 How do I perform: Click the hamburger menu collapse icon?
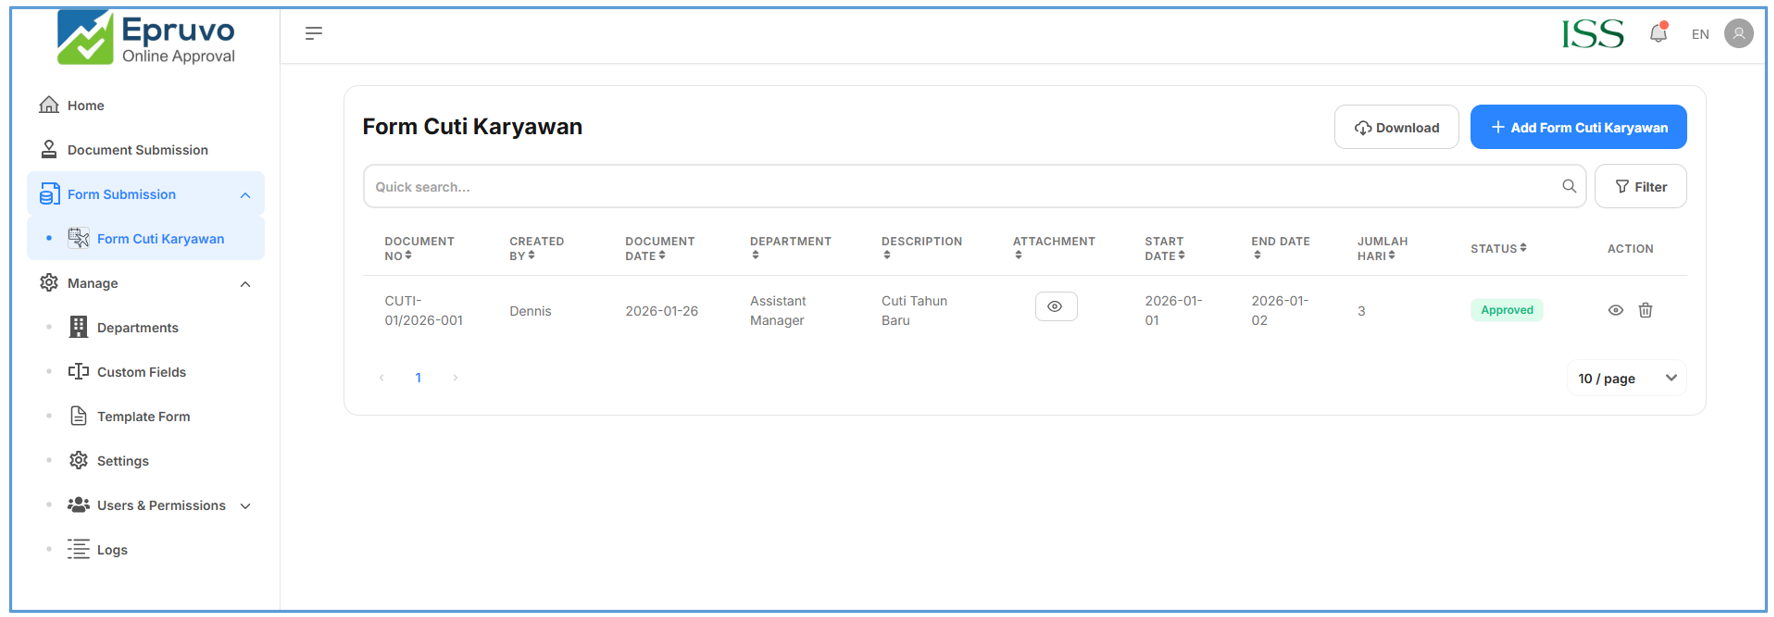tap(313, 34)
